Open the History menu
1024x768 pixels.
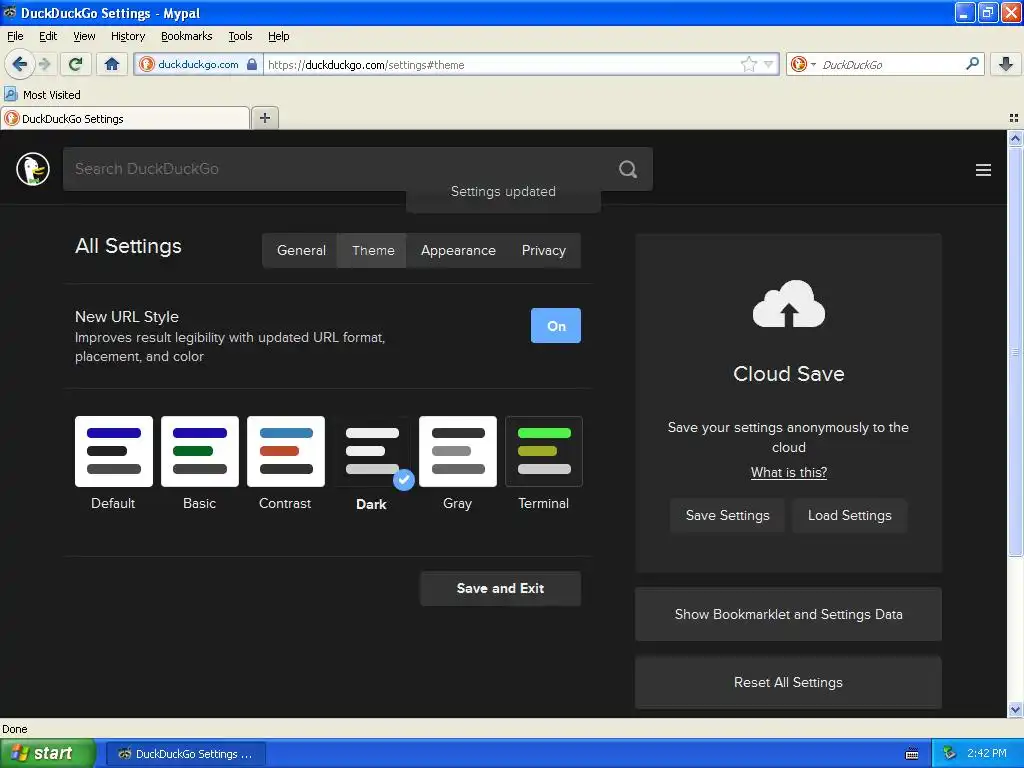[x=128, y=36]
